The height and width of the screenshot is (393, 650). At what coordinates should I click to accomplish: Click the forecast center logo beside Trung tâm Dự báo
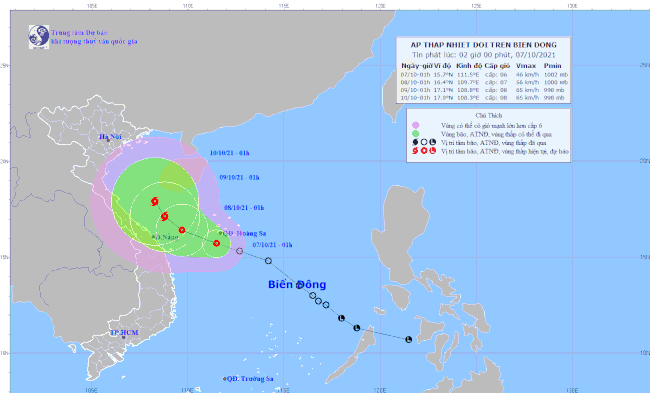[39, 36]
